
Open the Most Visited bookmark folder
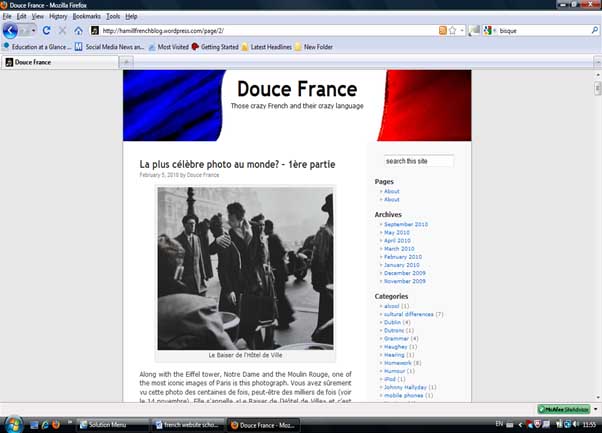[x=169, y=47]
